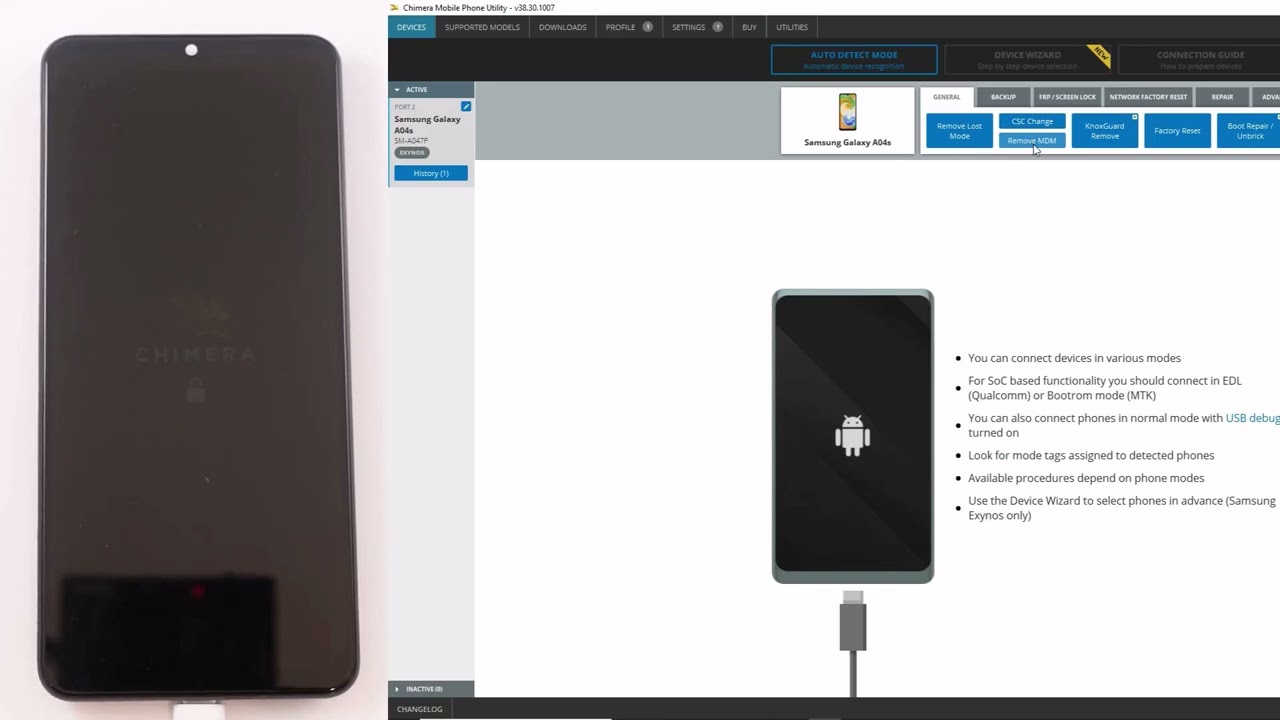
Task: Open the USB debug link
Action: 1253,418
